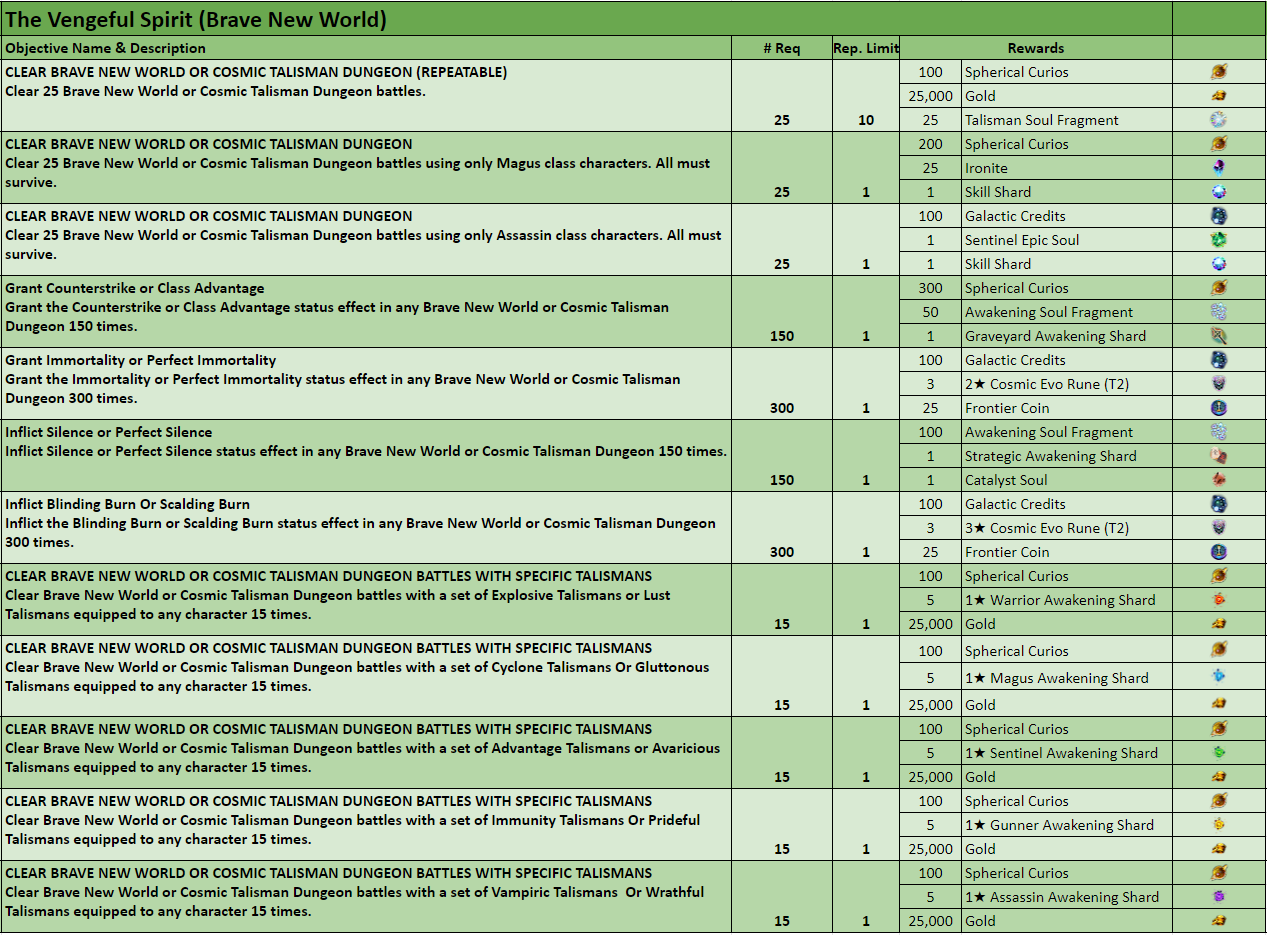Click Awakening Soul Fragment icon in Grant Counterstrike objective
The height and width of the screenshot is (935, 1267).
1218,312
